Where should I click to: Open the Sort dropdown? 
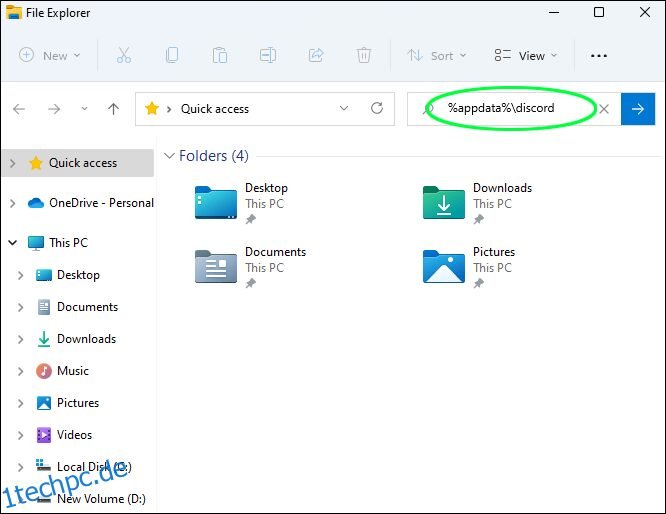[x=437, y=56]
